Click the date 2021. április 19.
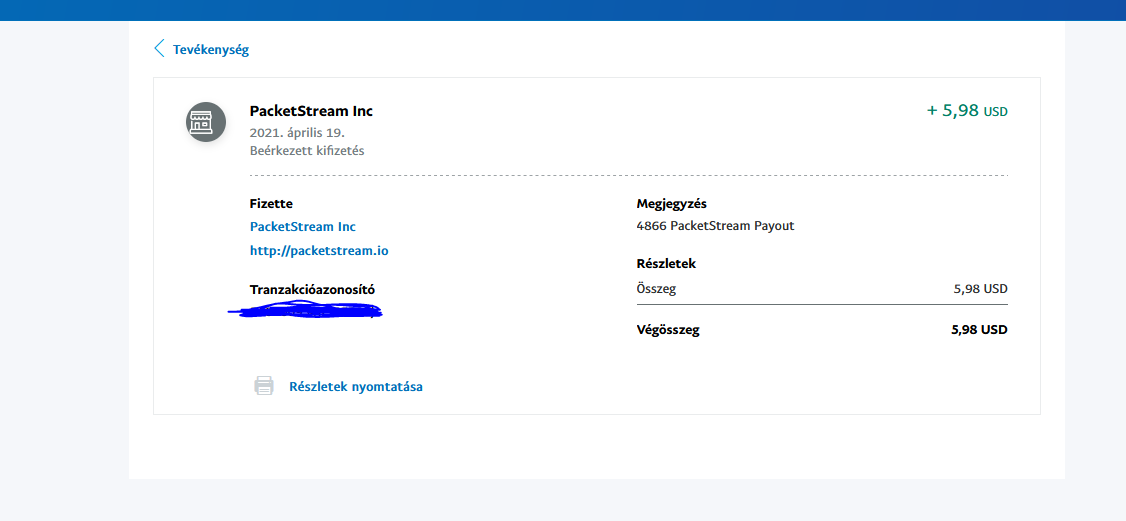This screenshot has width=1126, height=521. pyautogui.click(x=297, y=132)
